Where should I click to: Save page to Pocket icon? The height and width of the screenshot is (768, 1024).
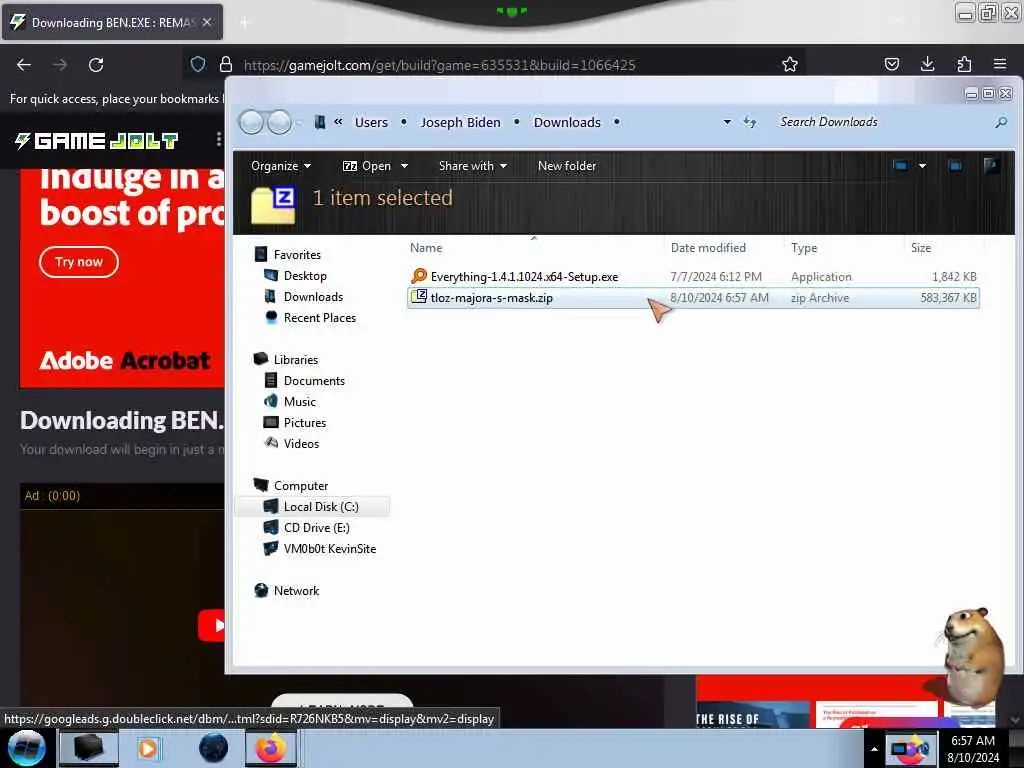891,64
